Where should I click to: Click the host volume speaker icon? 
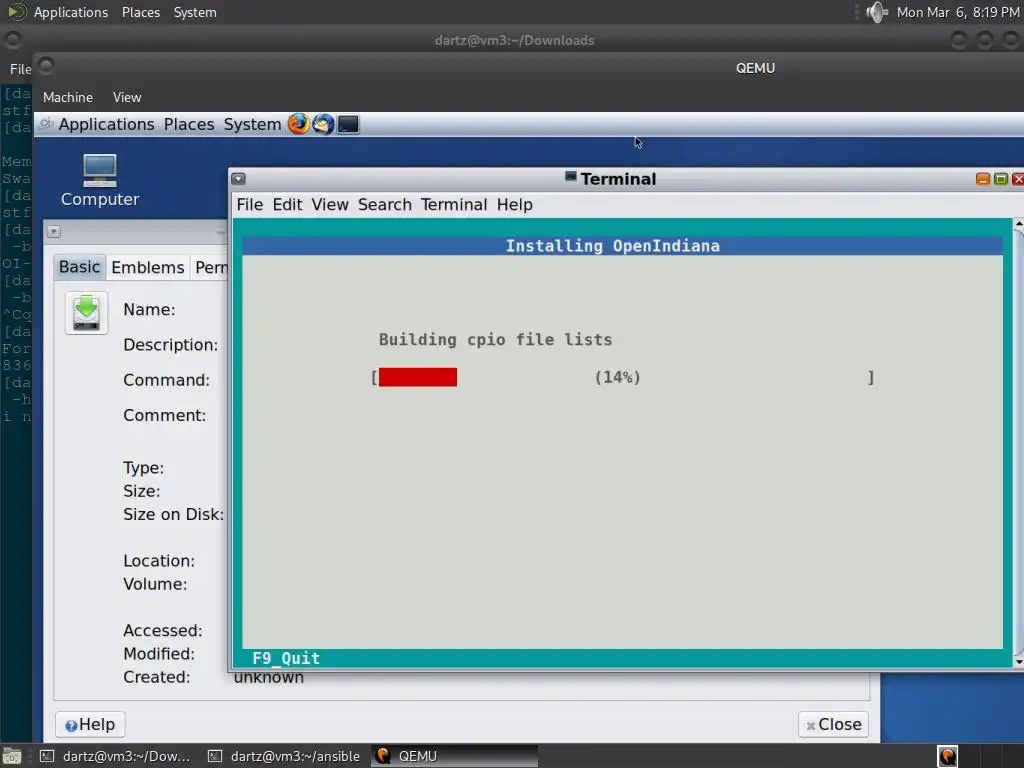pyautogui.click(x=876, y=12)
